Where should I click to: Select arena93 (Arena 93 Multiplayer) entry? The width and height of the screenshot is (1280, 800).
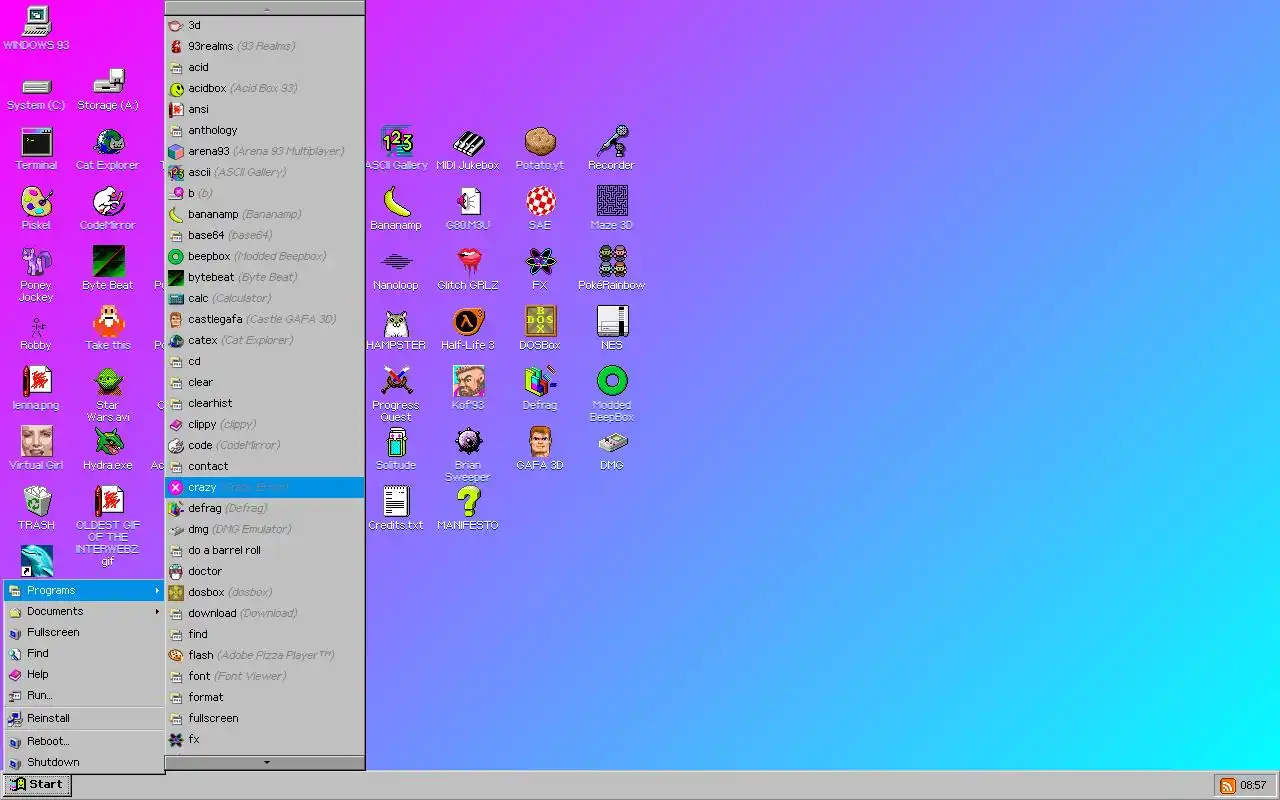(265, 151)
